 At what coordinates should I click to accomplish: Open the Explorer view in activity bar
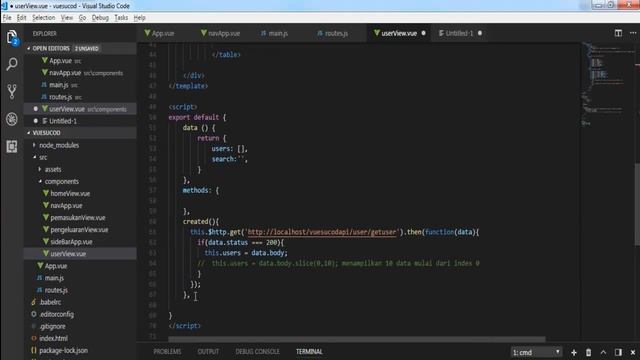[12, 37]
